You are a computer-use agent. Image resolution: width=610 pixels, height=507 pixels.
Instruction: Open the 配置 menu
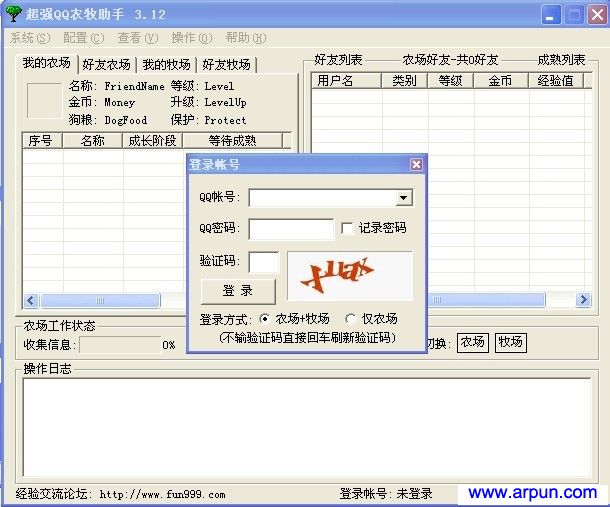(83, 38)
